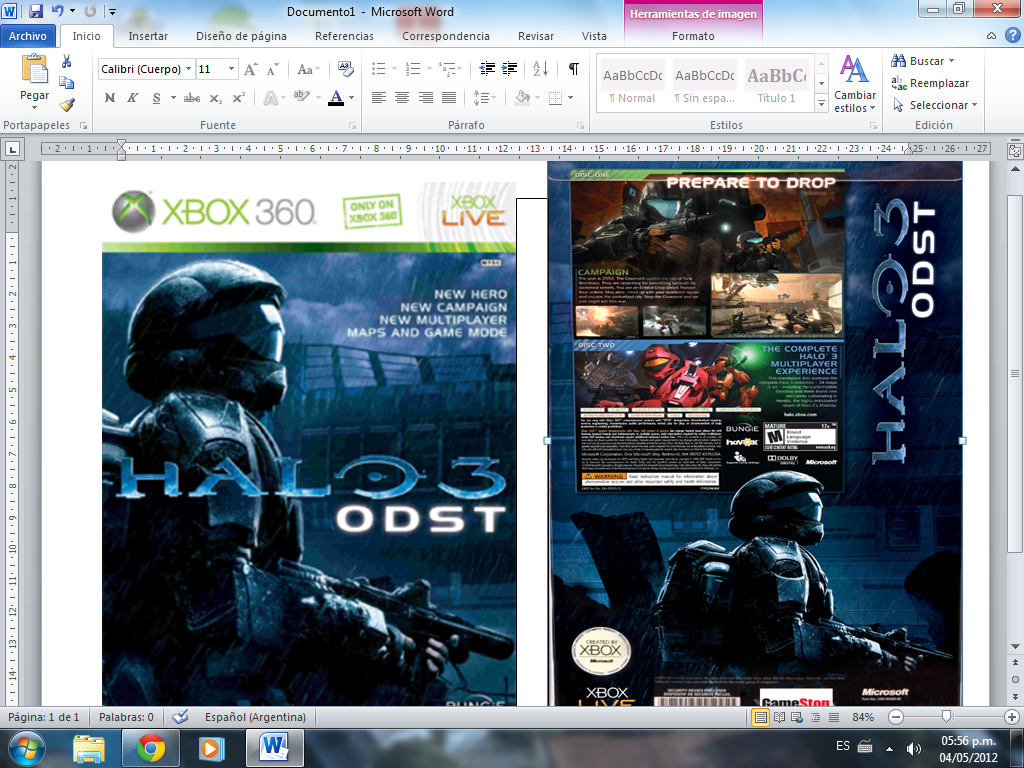This screenshot has width=1024, height=768.
Task: Click the Grow Font icon
Action: [251, 69]
